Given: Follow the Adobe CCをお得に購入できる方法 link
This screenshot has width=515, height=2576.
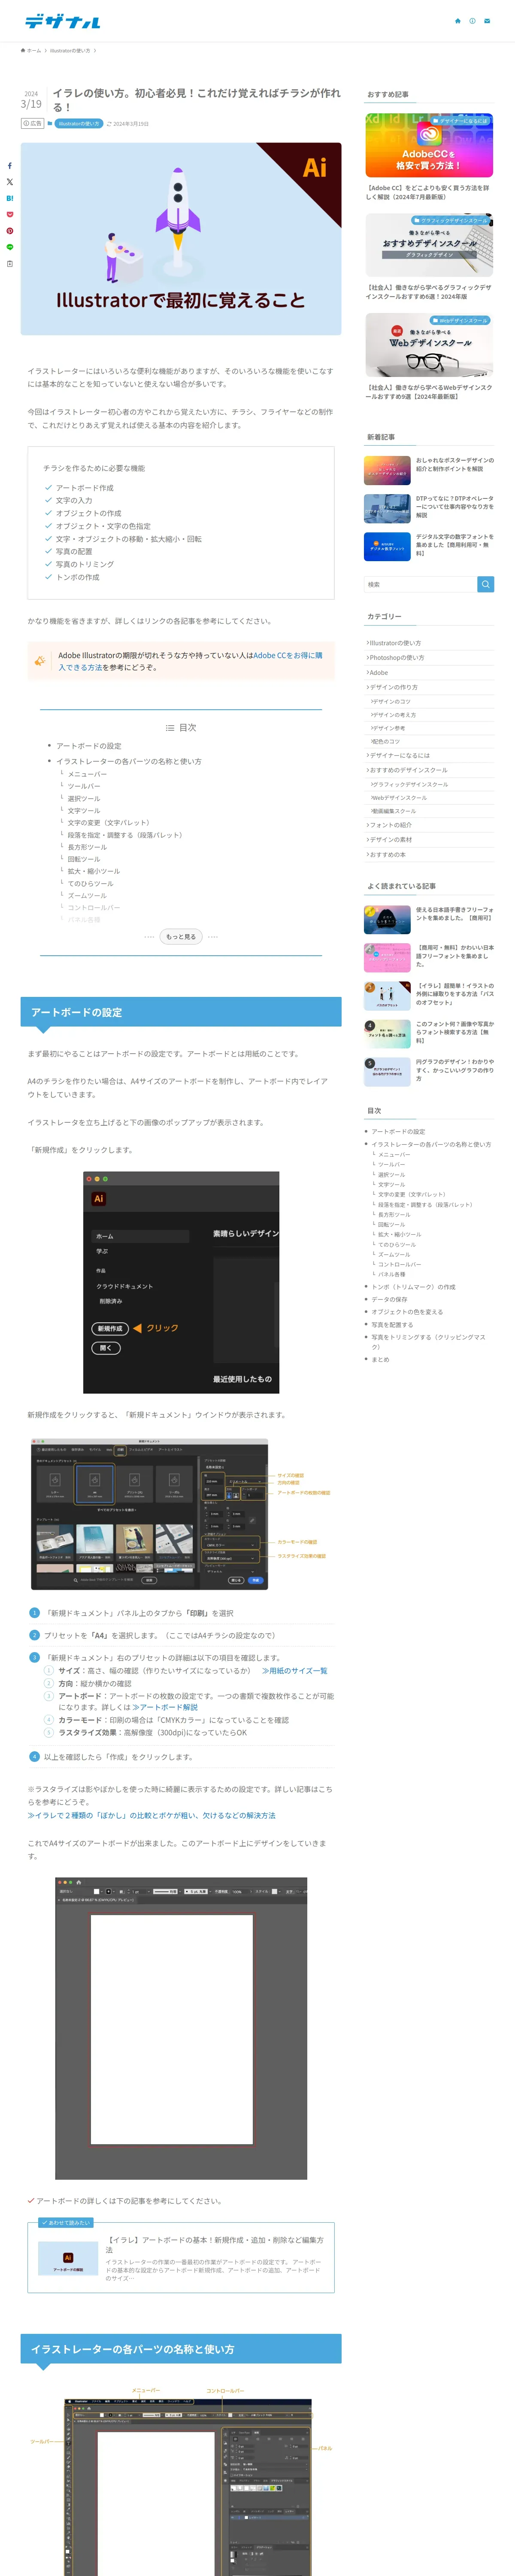Looking at the screenshot, I should click(190, 661).
